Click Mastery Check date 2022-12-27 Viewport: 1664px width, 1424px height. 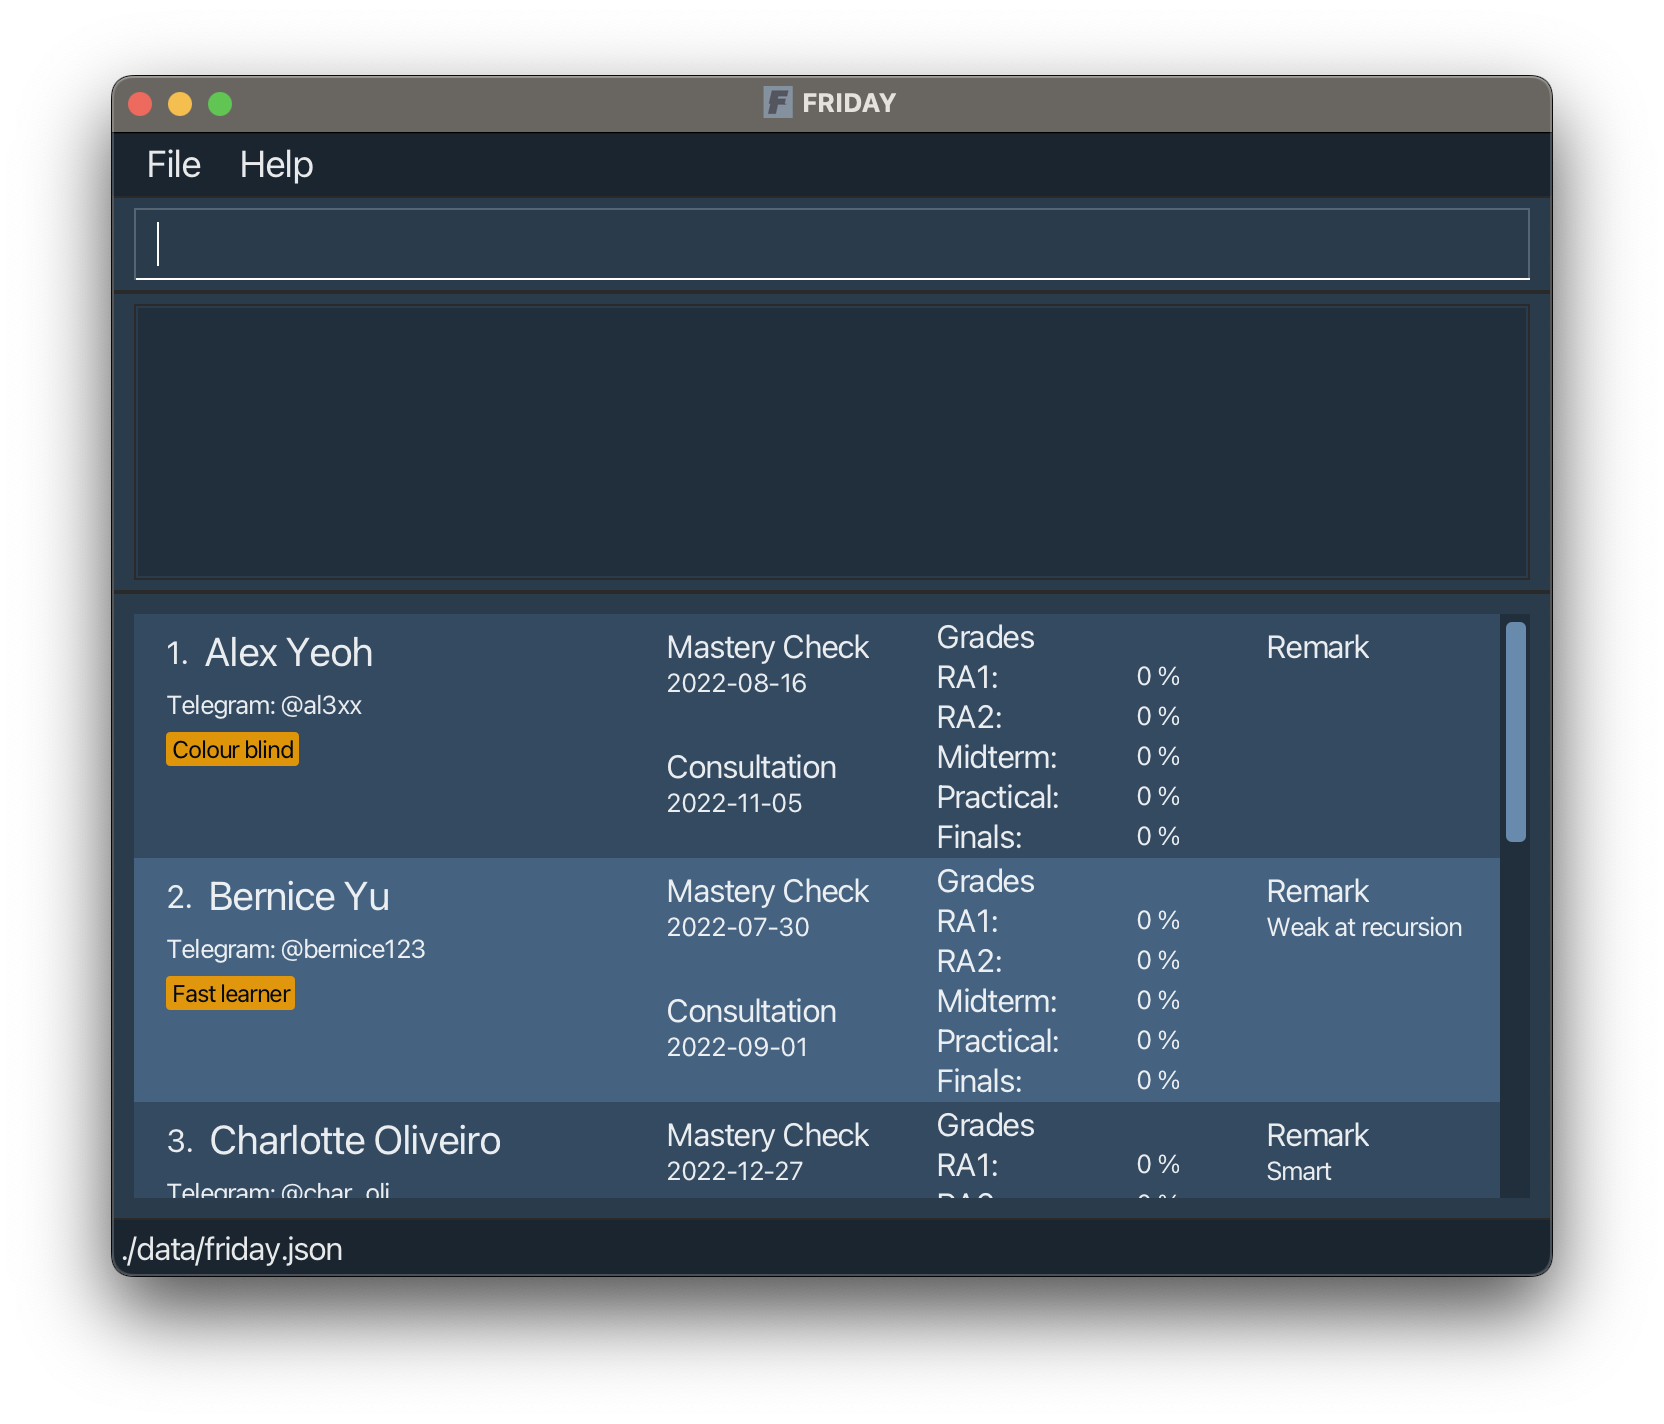[x=735, y=1171]
